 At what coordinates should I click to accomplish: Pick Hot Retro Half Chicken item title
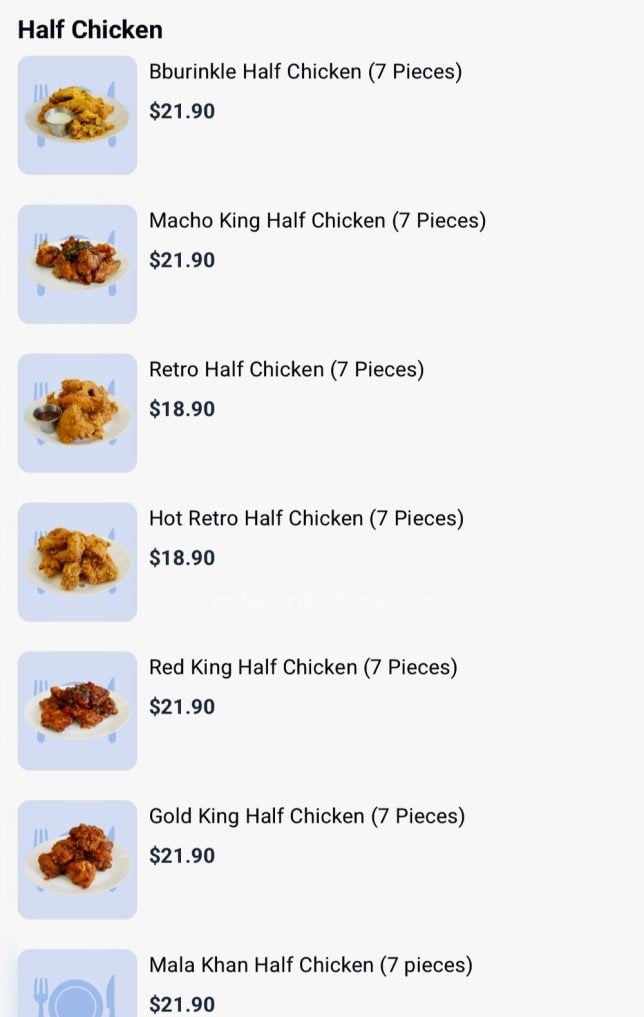[306, 519]
